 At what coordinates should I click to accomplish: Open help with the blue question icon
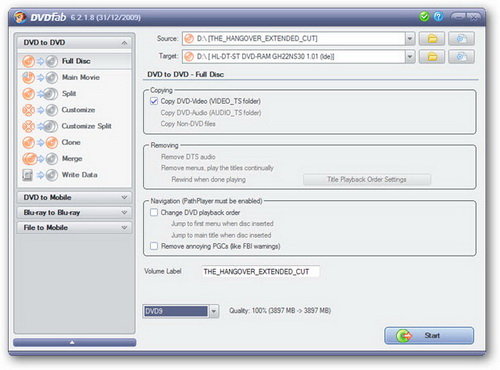tap(438, 16)
